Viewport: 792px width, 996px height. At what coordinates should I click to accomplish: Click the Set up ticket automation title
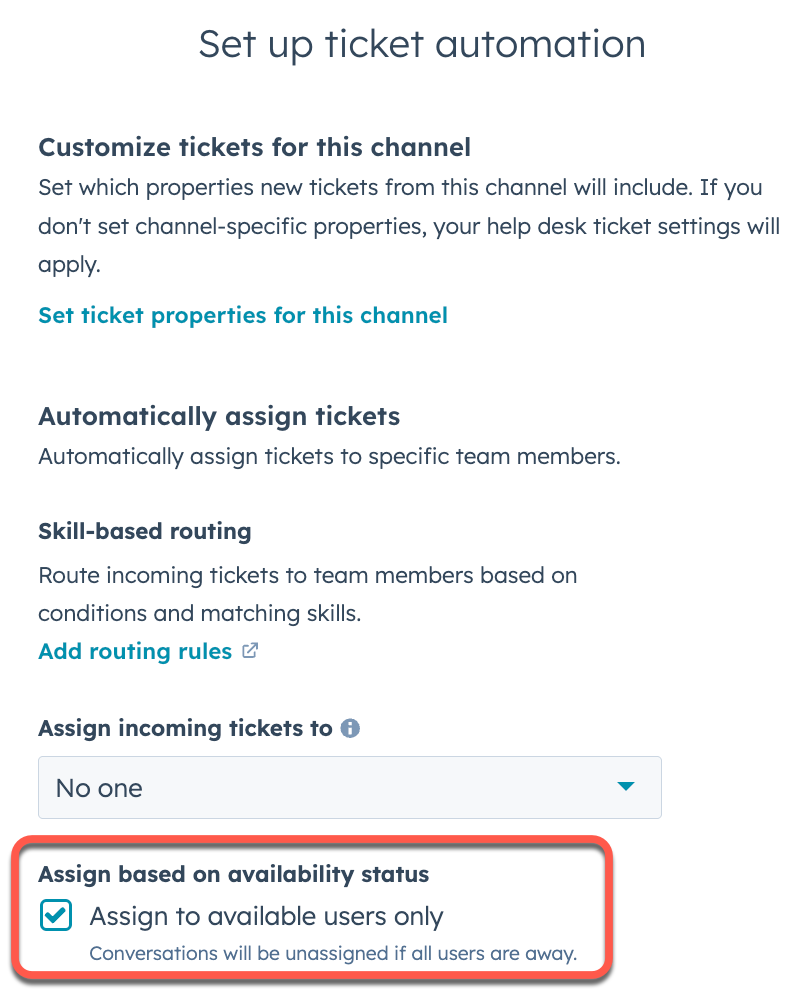[421, 45]
